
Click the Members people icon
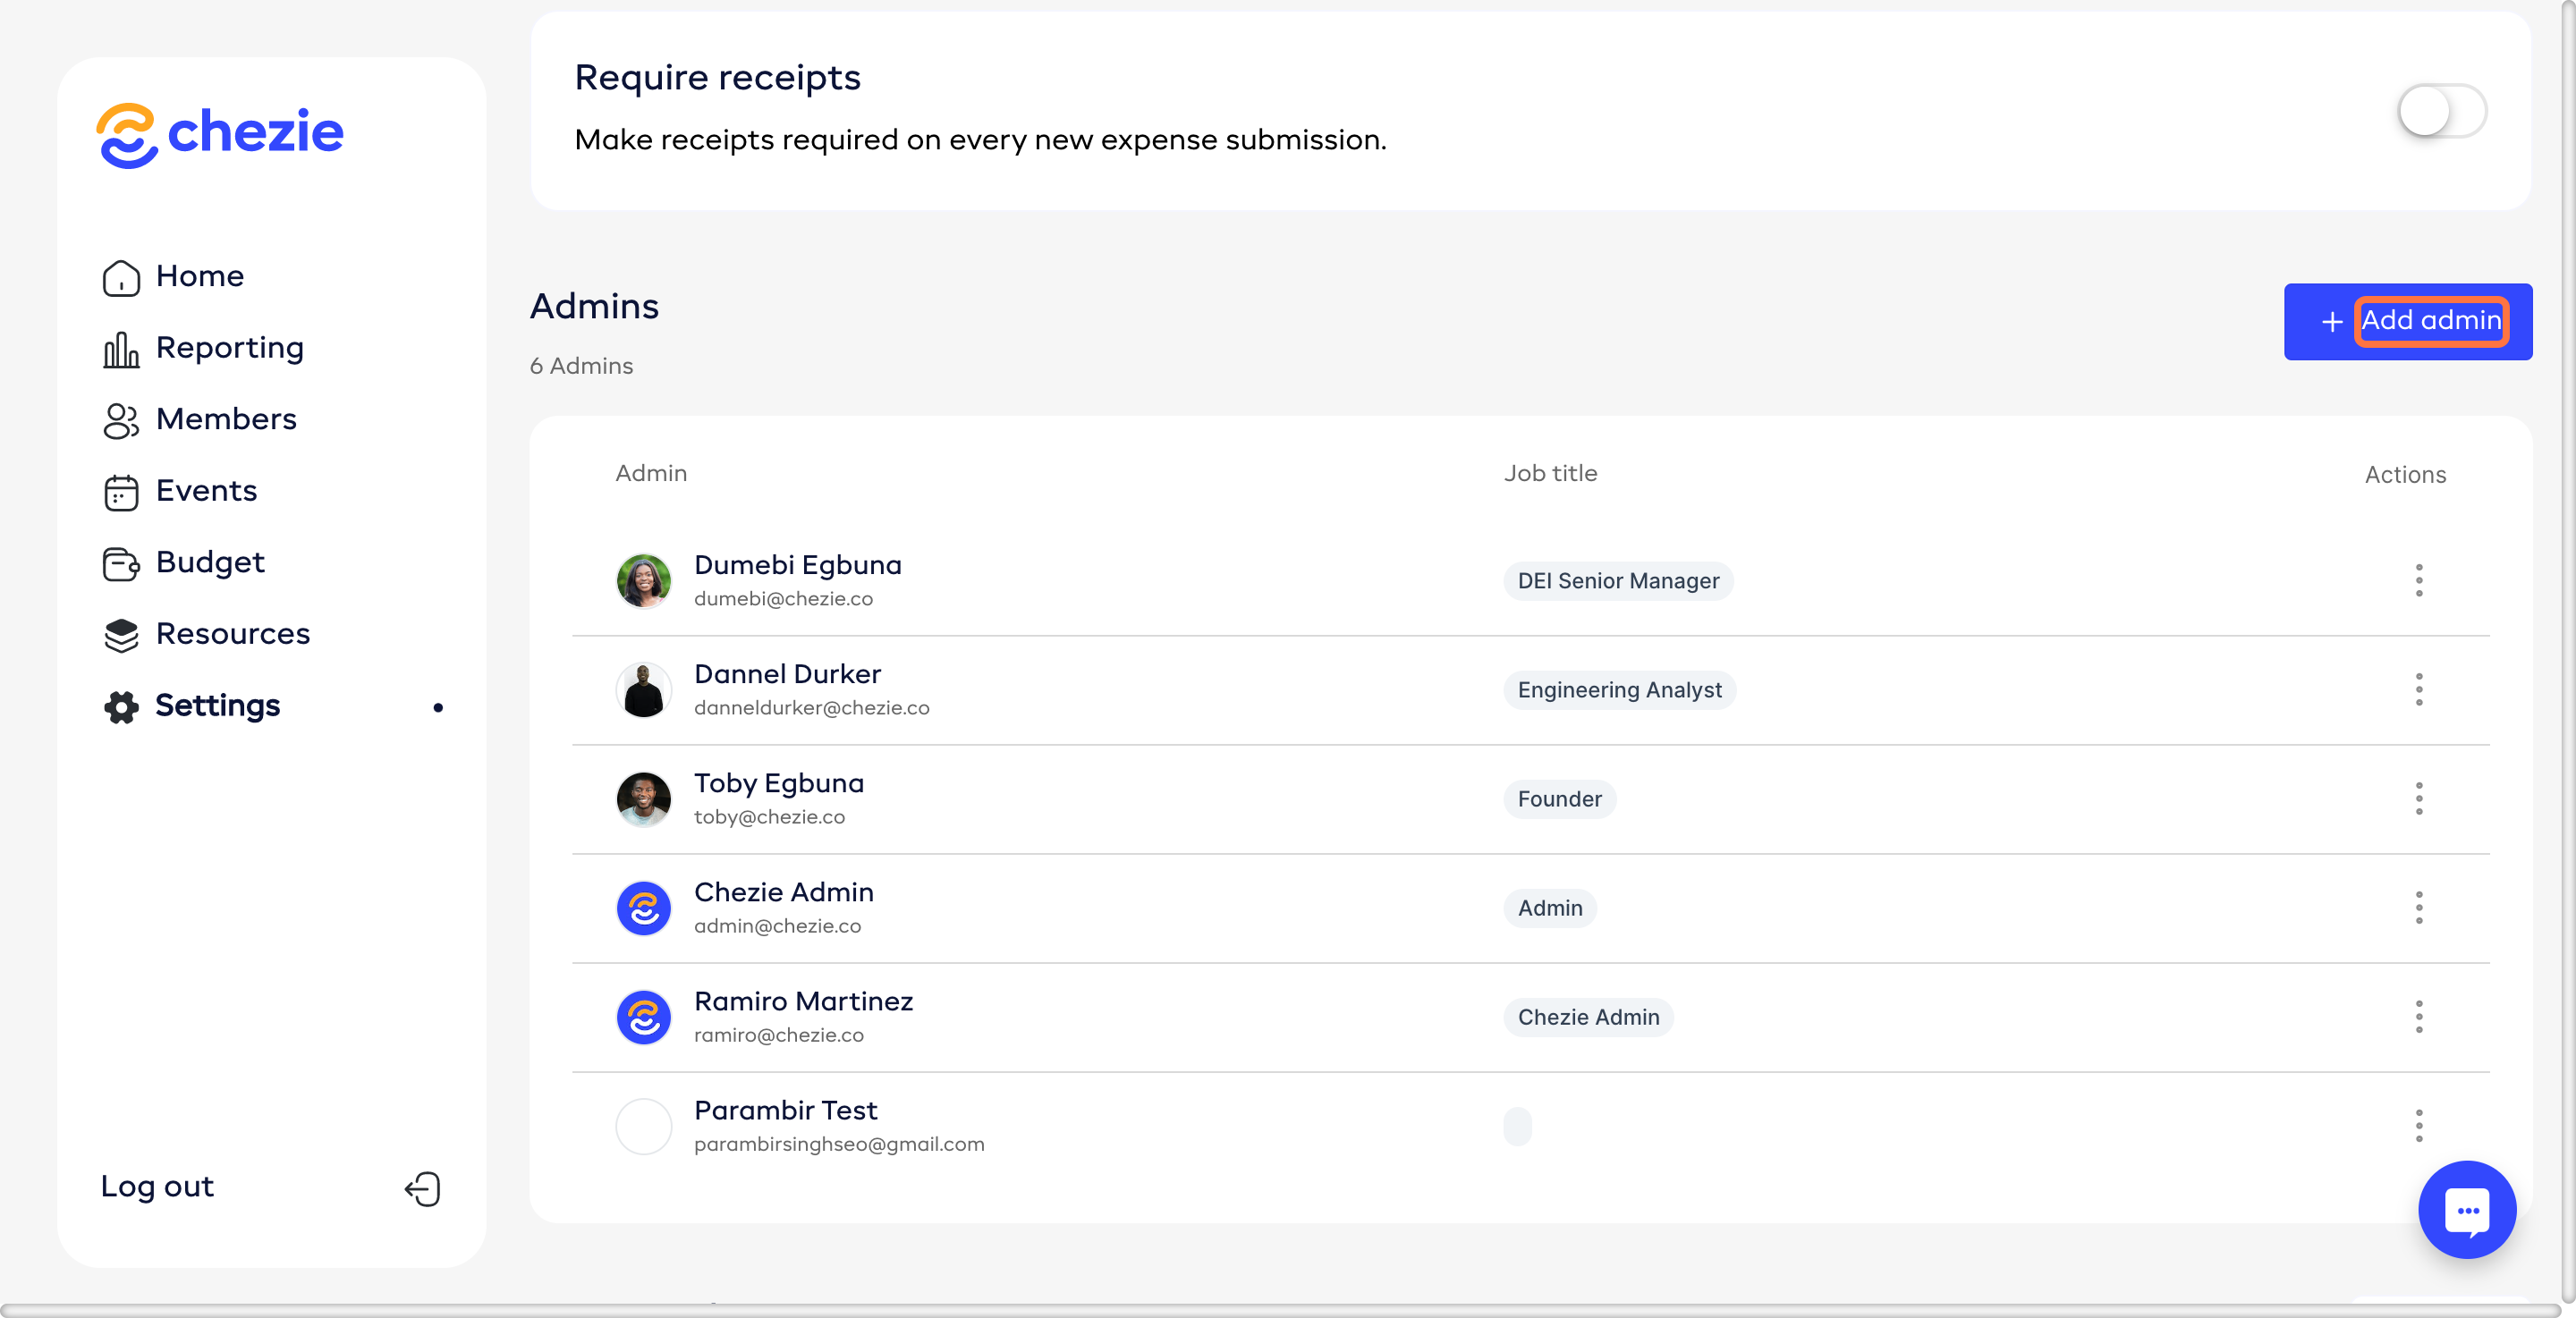121,420
